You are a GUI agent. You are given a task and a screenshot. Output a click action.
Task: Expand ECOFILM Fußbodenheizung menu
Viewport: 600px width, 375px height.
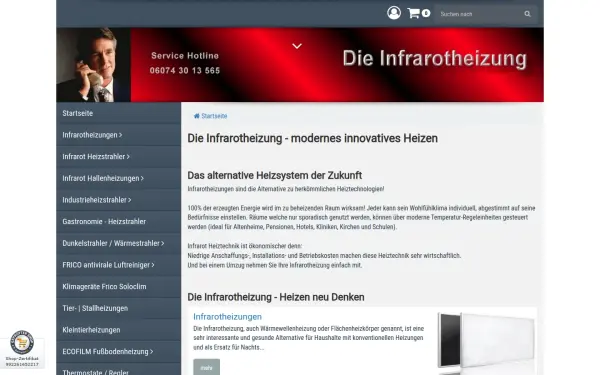tap(119, 352)
